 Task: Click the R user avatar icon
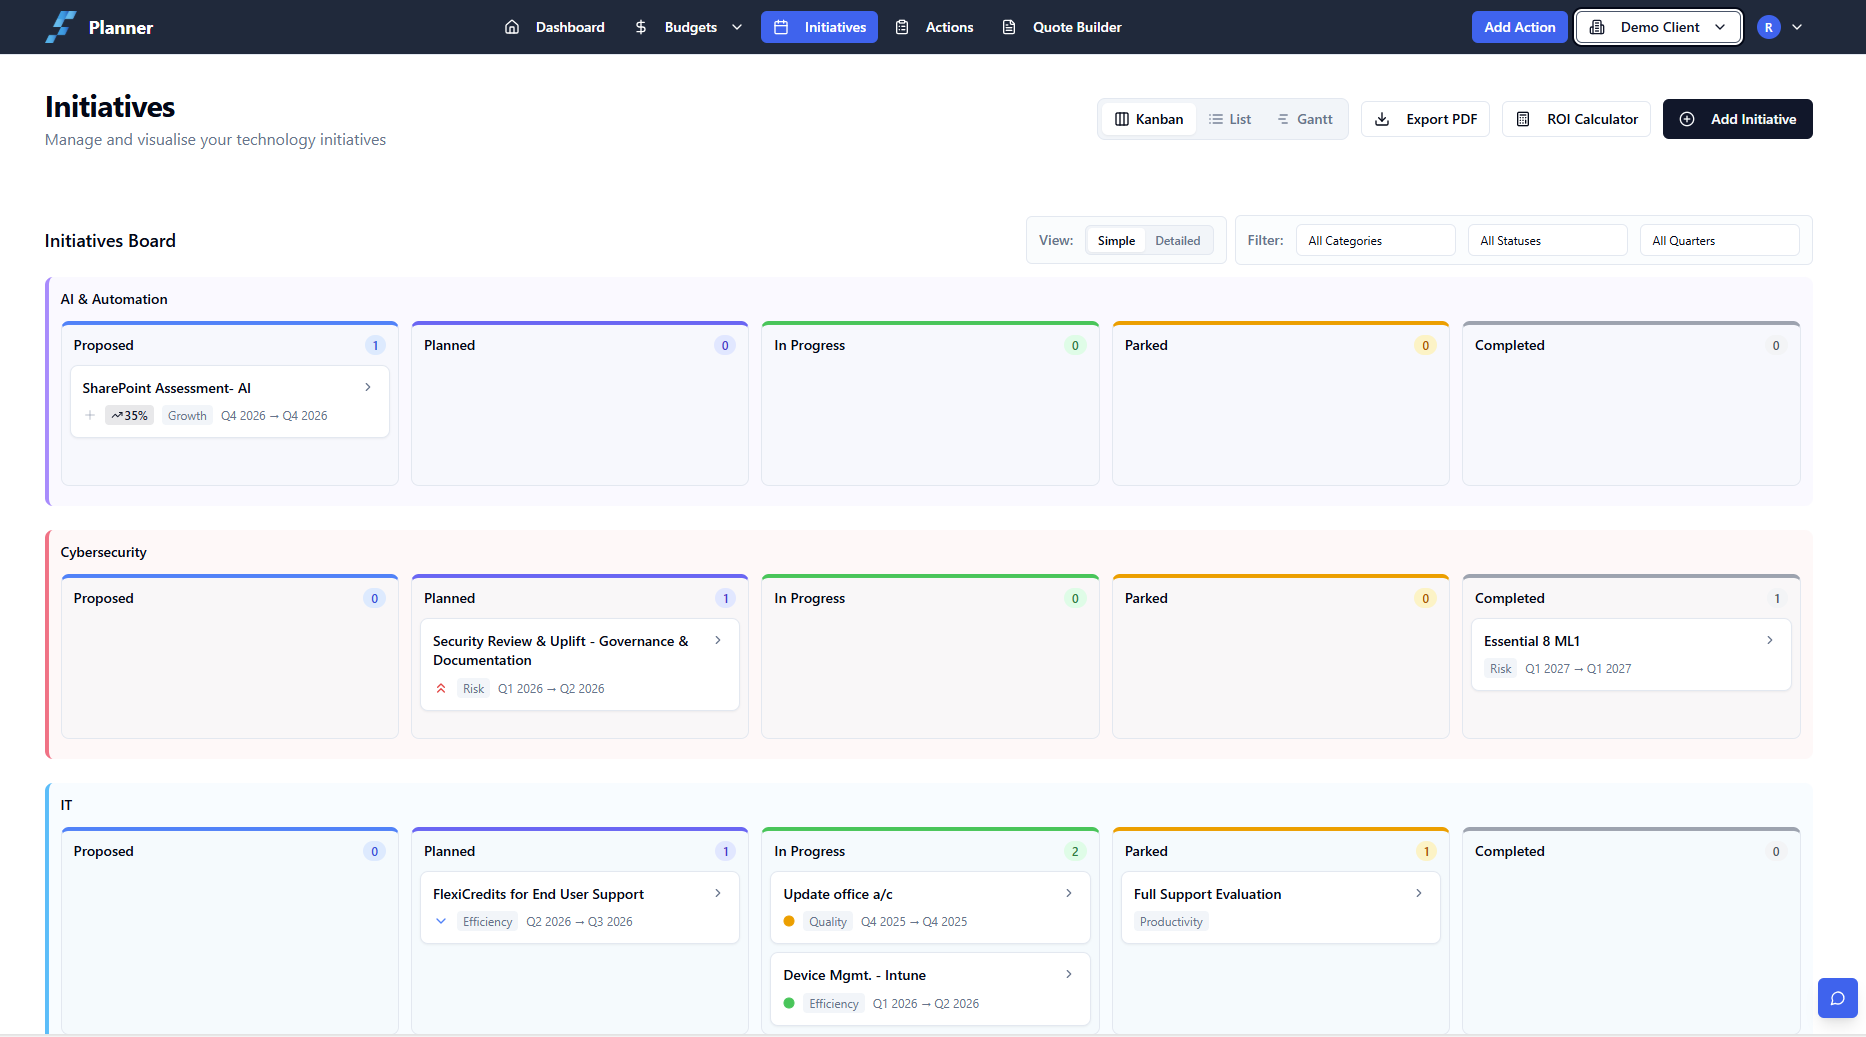coord(1768,27)
